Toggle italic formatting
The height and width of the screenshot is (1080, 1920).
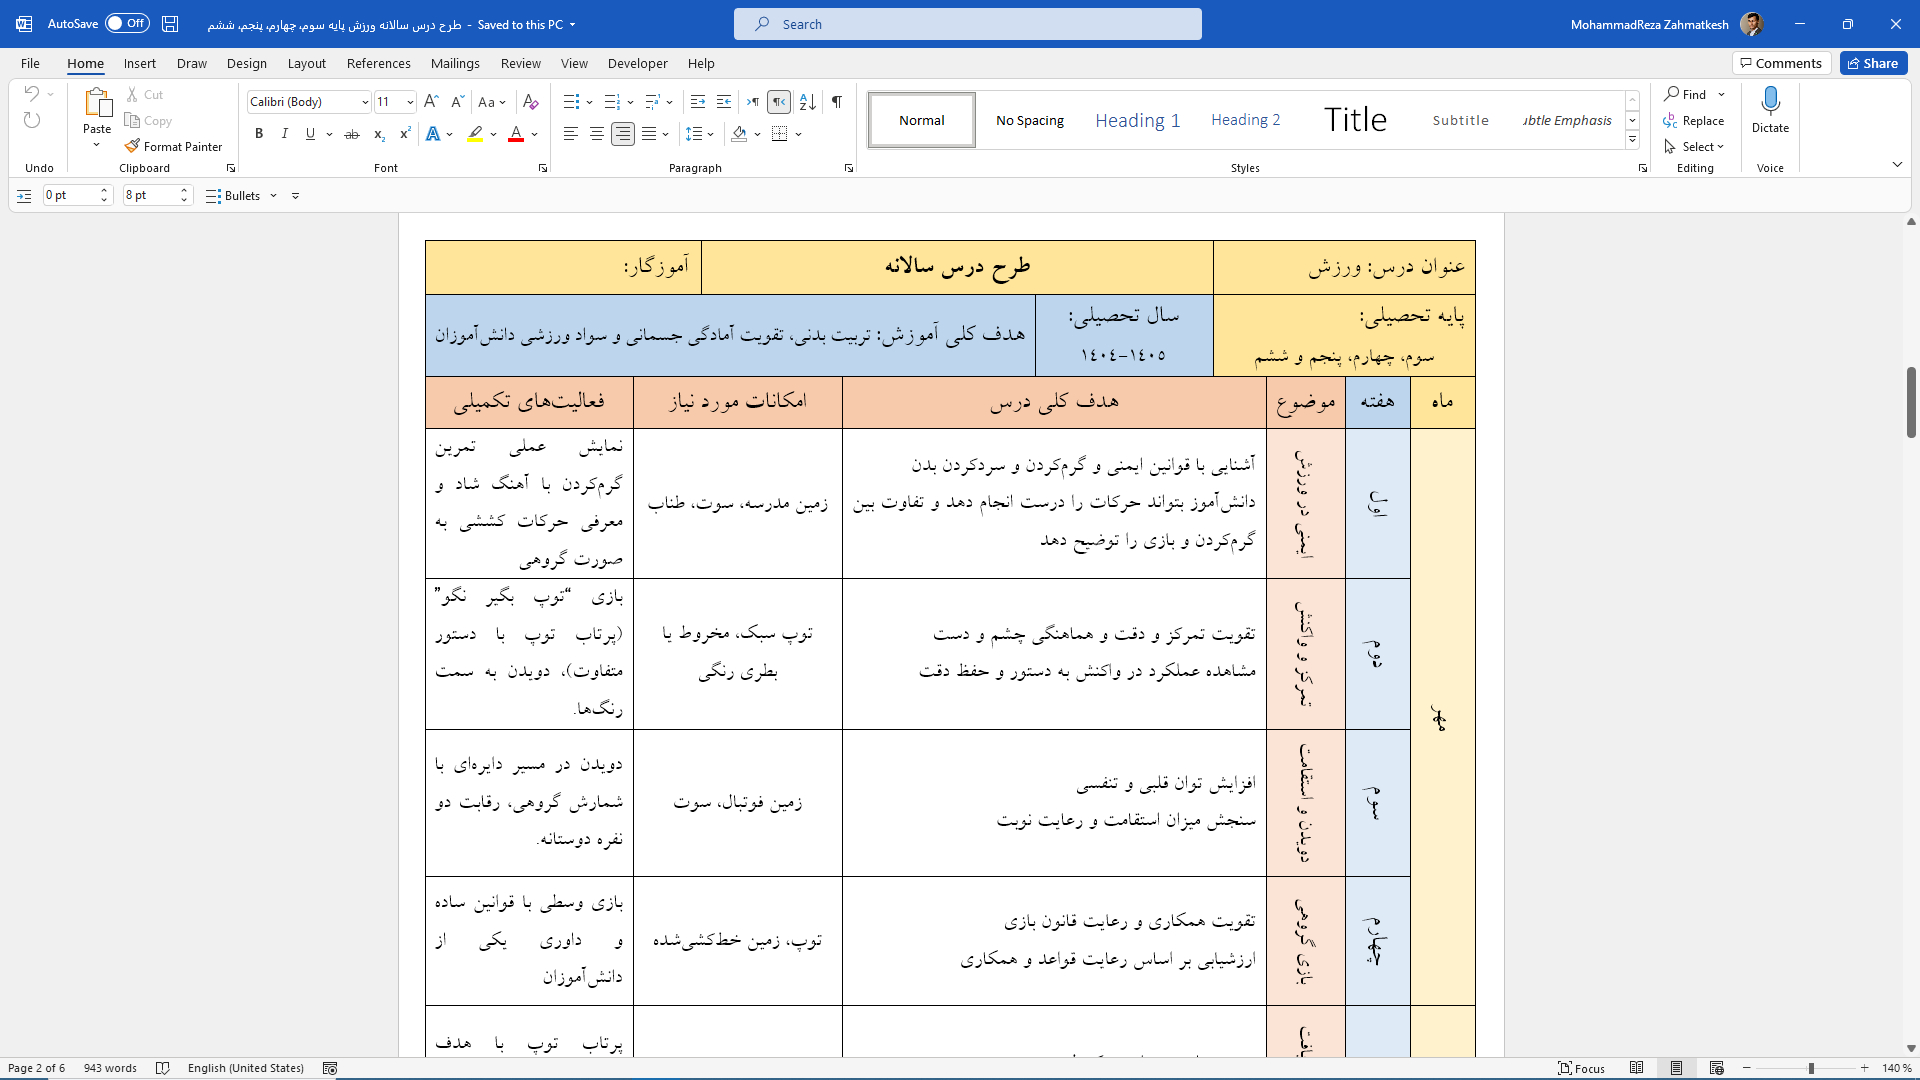point(284,133)
